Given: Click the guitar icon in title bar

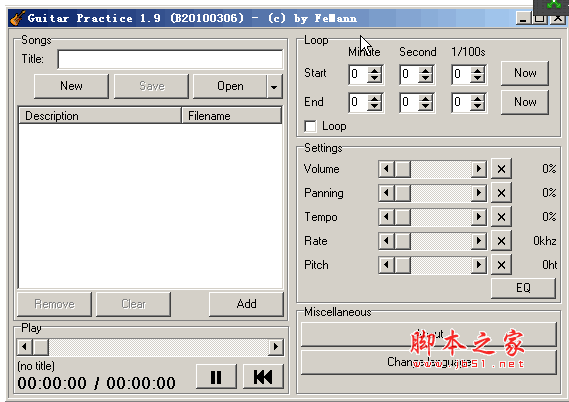Looking at the screenshot, I should tap(17, 18).
